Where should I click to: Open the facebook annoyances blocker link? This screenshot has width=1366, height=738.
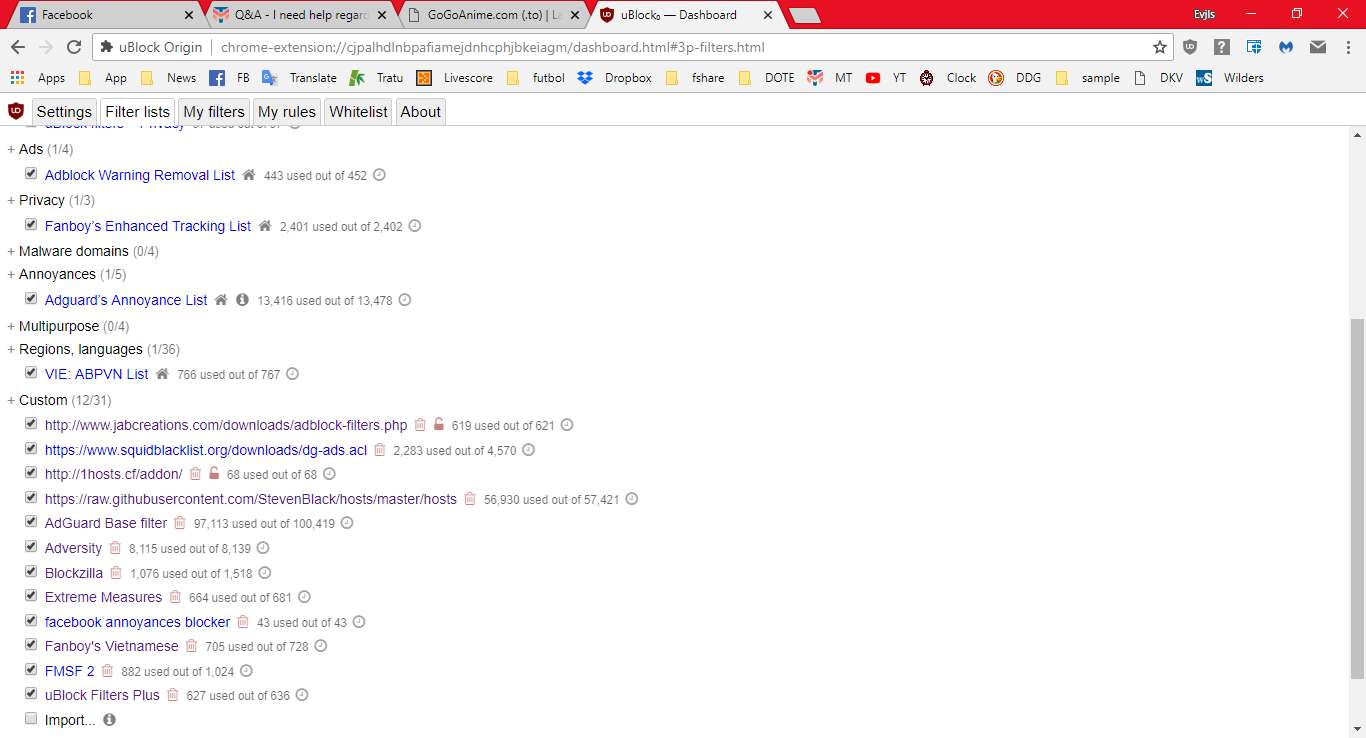pyautogui.click(x=137, y=622)
